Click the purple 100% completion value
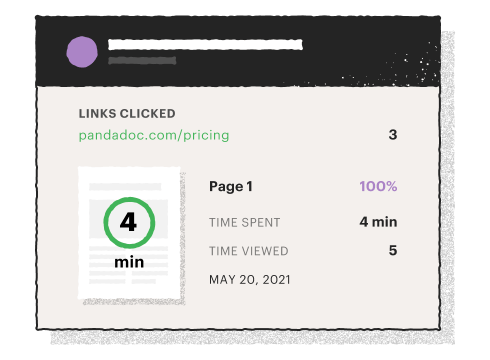 coord(378,186)
